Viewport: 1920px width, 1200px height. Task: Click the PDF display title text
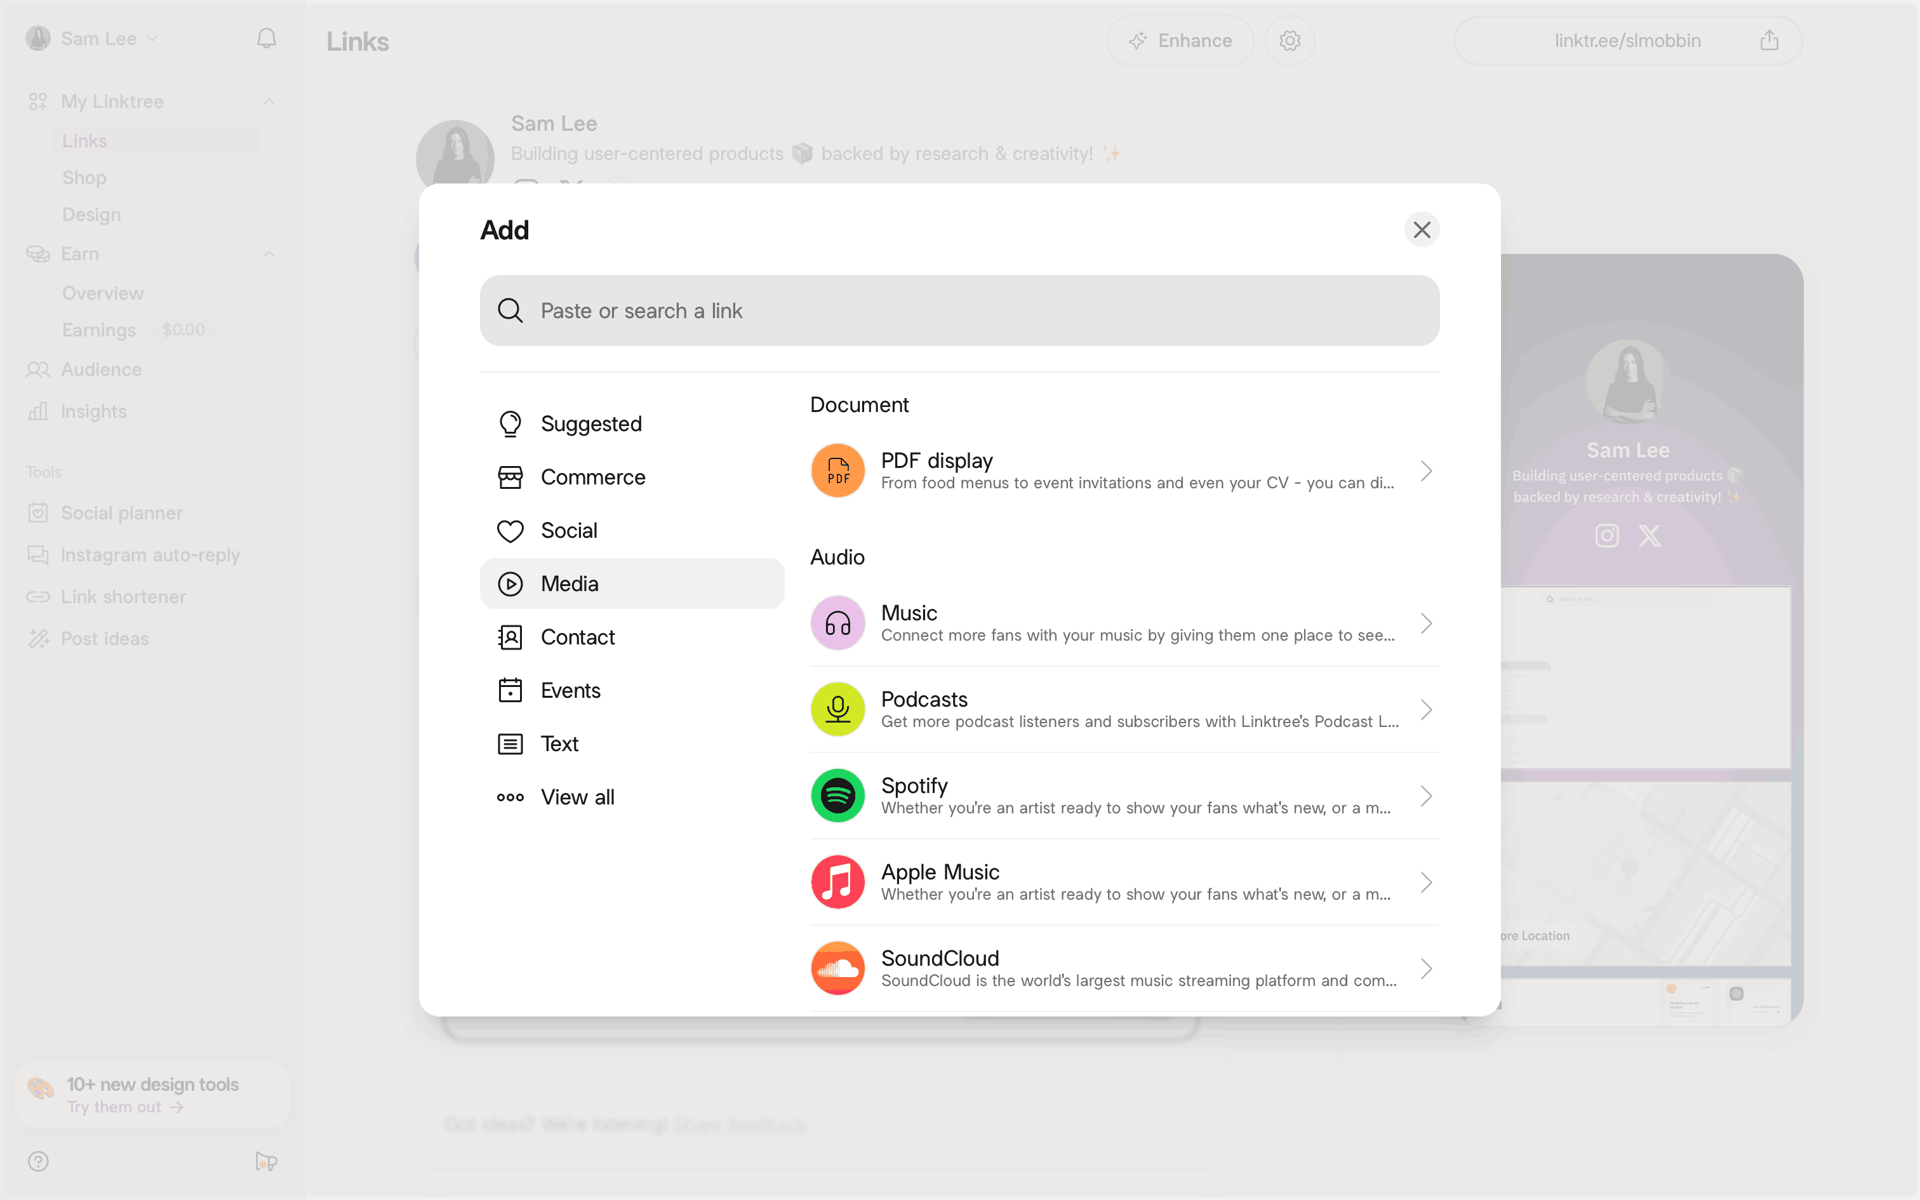pos(936,461)
